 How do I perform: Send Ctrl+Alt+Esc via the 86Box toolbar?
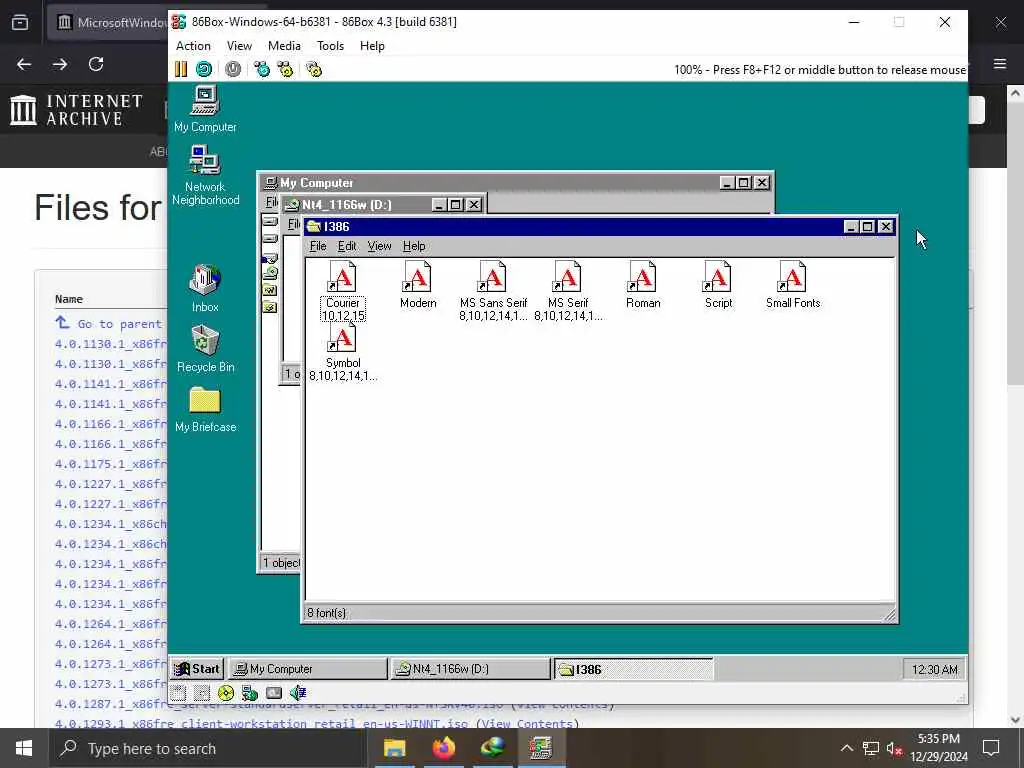(285, 69)
